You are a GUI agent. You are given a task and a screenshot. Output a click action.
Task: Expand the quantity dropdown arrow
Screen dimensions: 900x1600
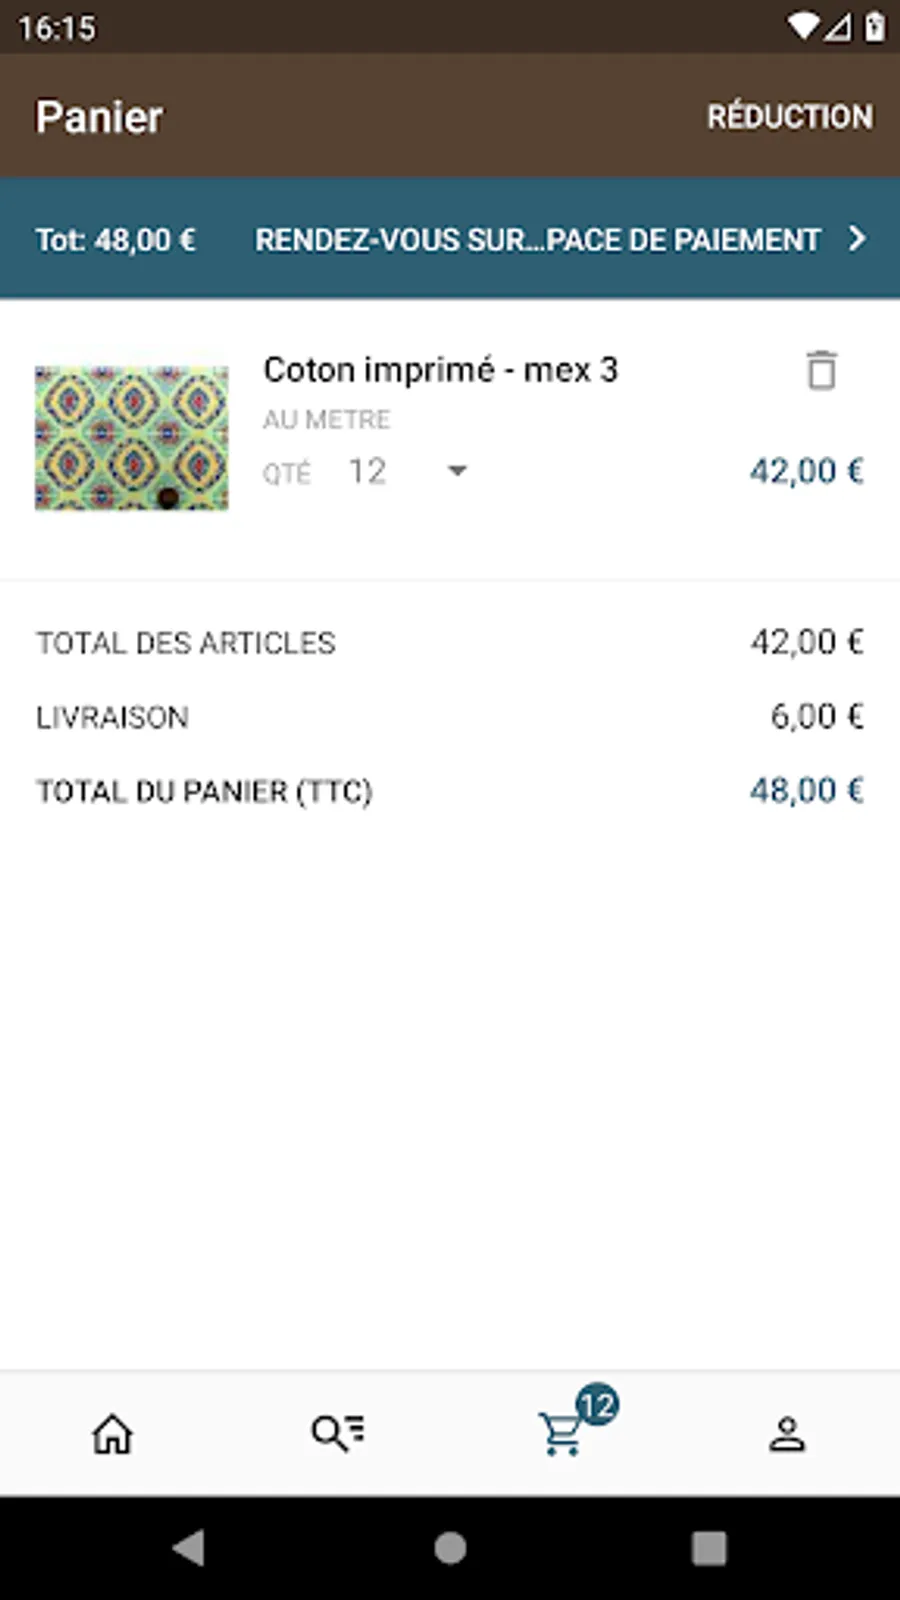pos(457,471)
